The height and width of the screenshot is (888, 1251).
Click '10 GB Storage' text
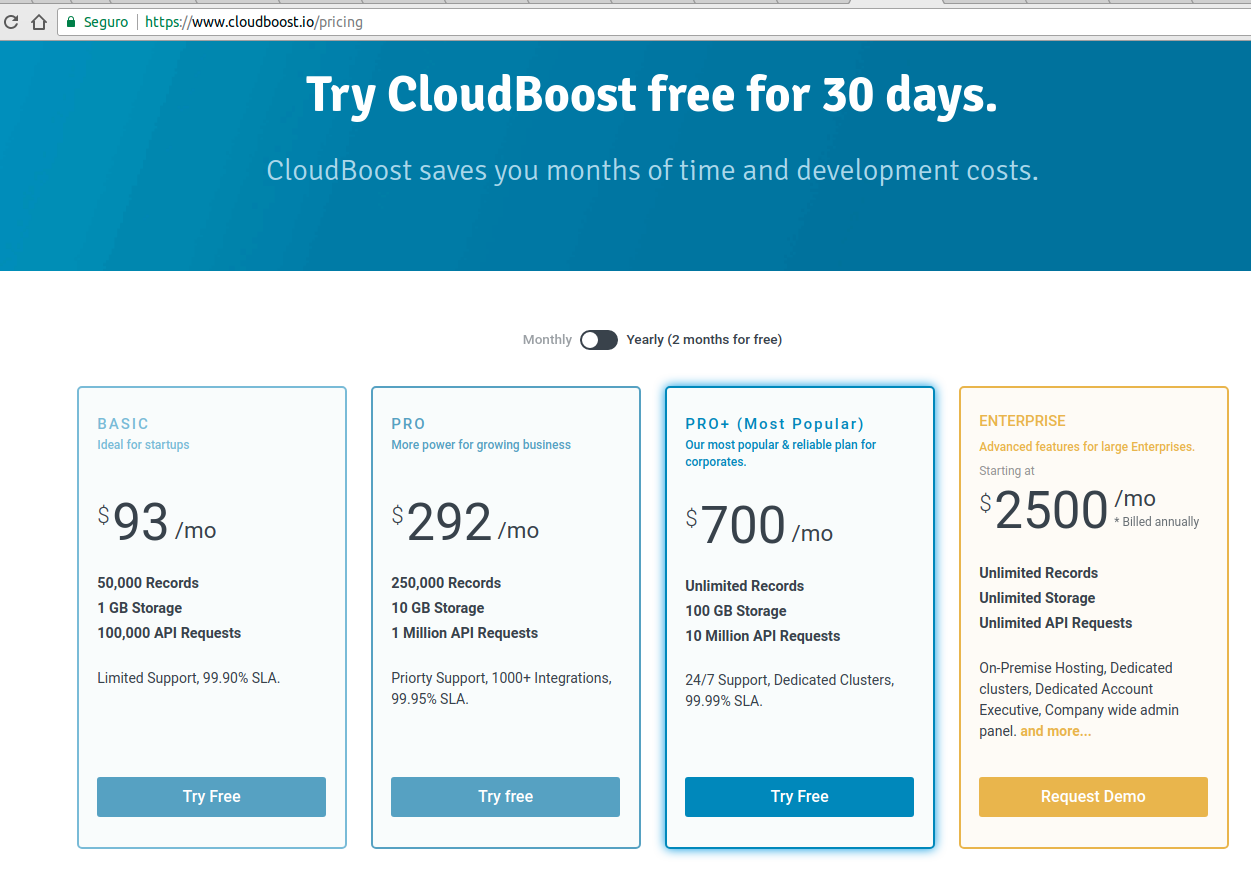(437, 608)
